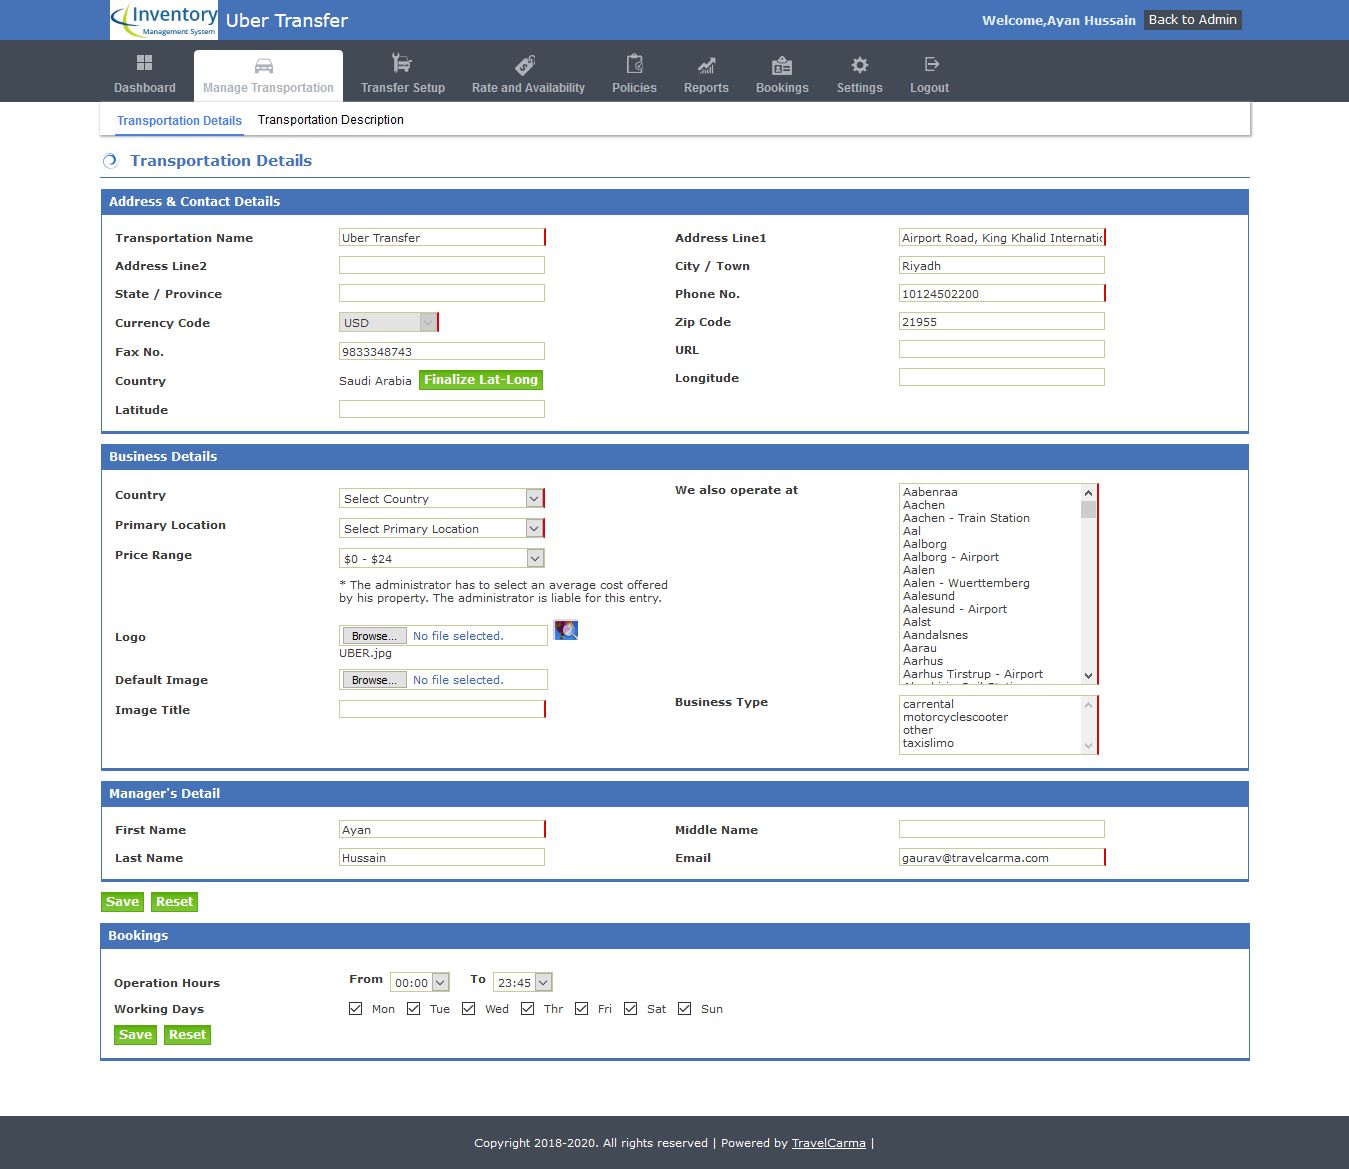Uncheck the Sun working day checkbox
Viewport: 1349px width, 1169px height.
pyautogui.click(x=684, y=1008)
